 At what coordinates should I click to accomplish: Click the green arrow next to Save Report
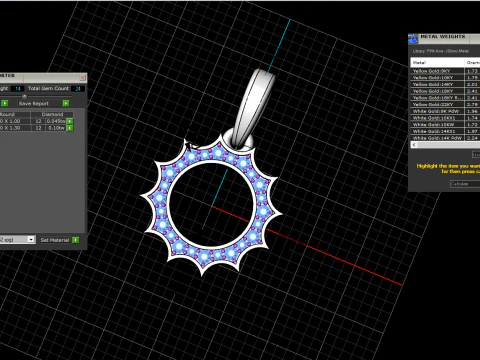point(66,103)
